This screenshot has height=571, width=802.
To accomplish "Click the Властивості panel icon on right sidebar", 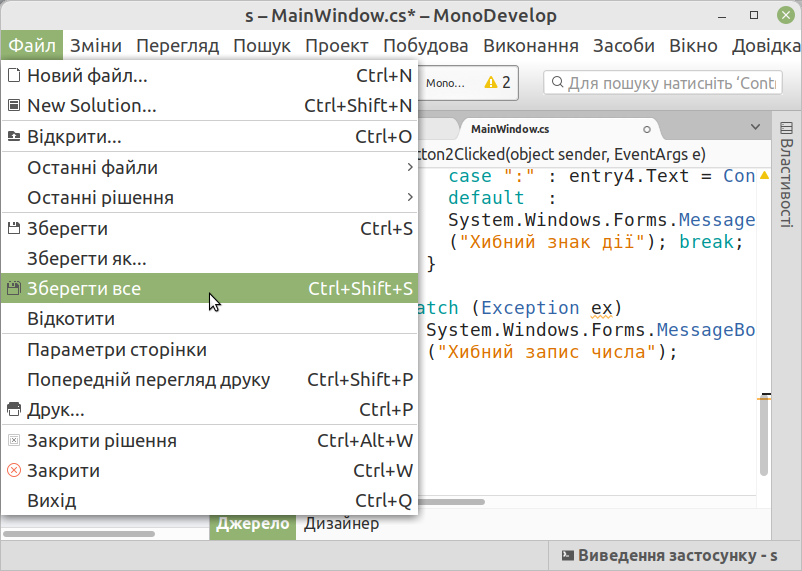I will (x=786, y=127).
